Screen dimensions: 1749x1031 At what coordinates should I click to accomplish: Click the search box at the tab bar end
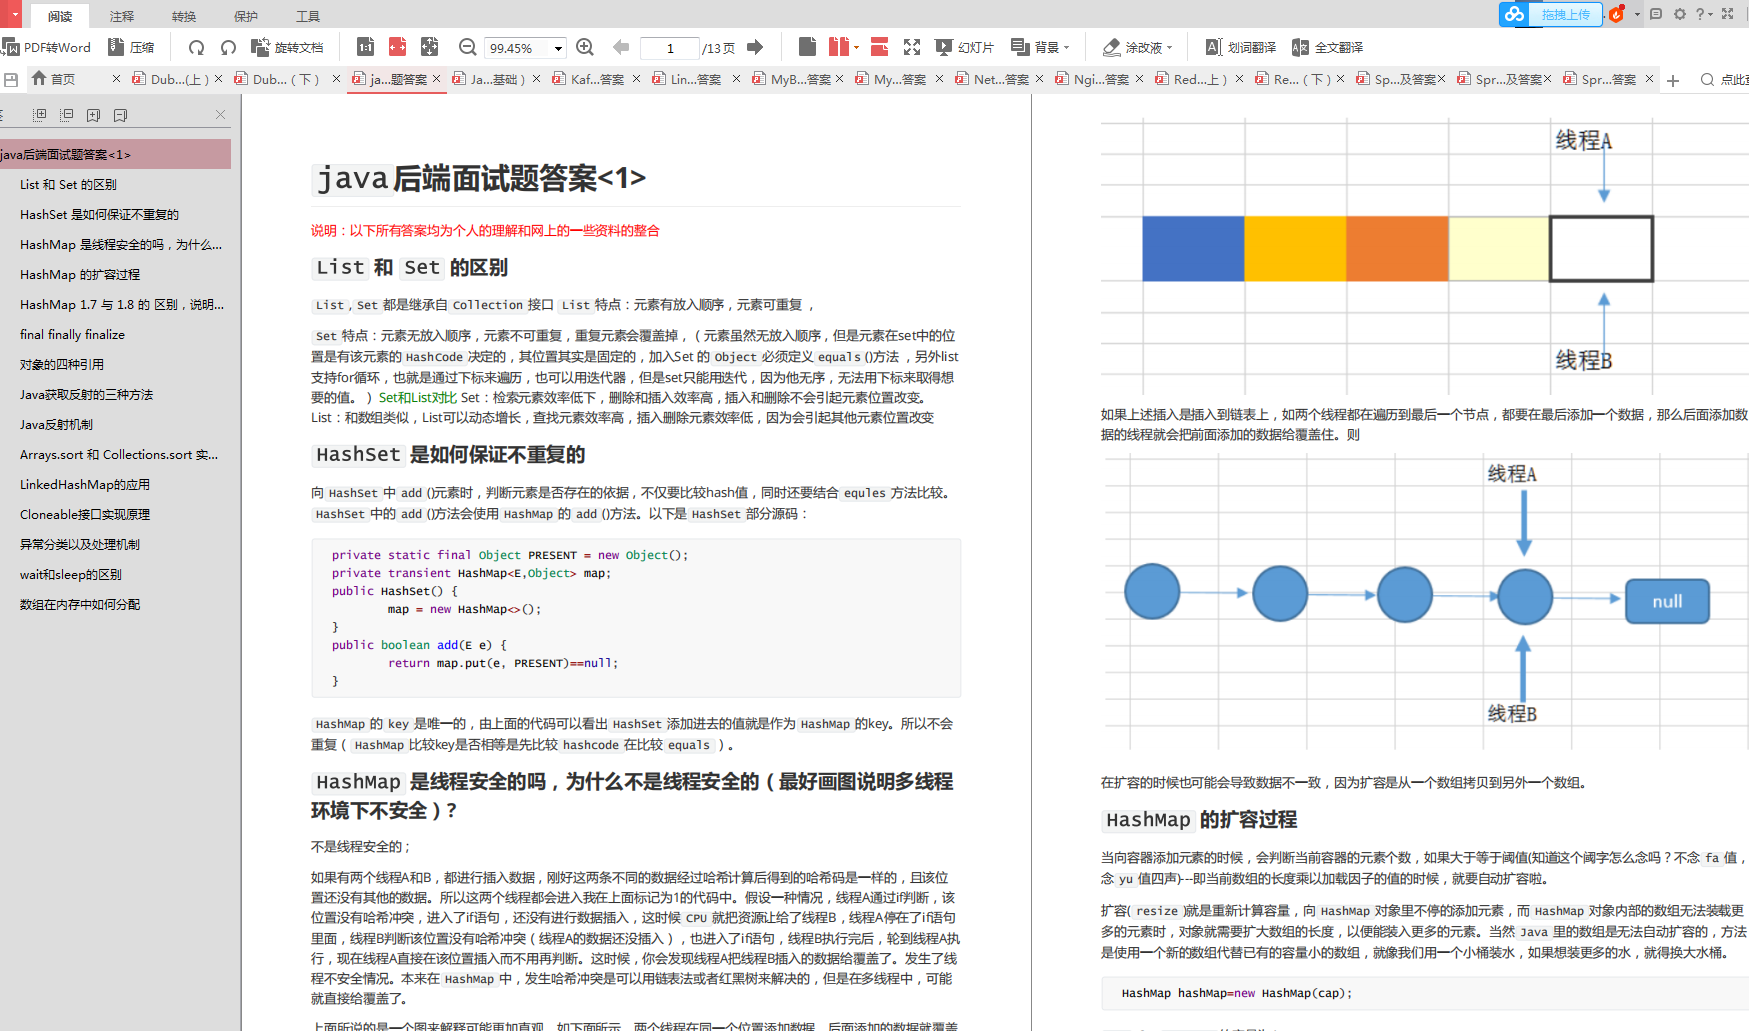coord(1724,79)
